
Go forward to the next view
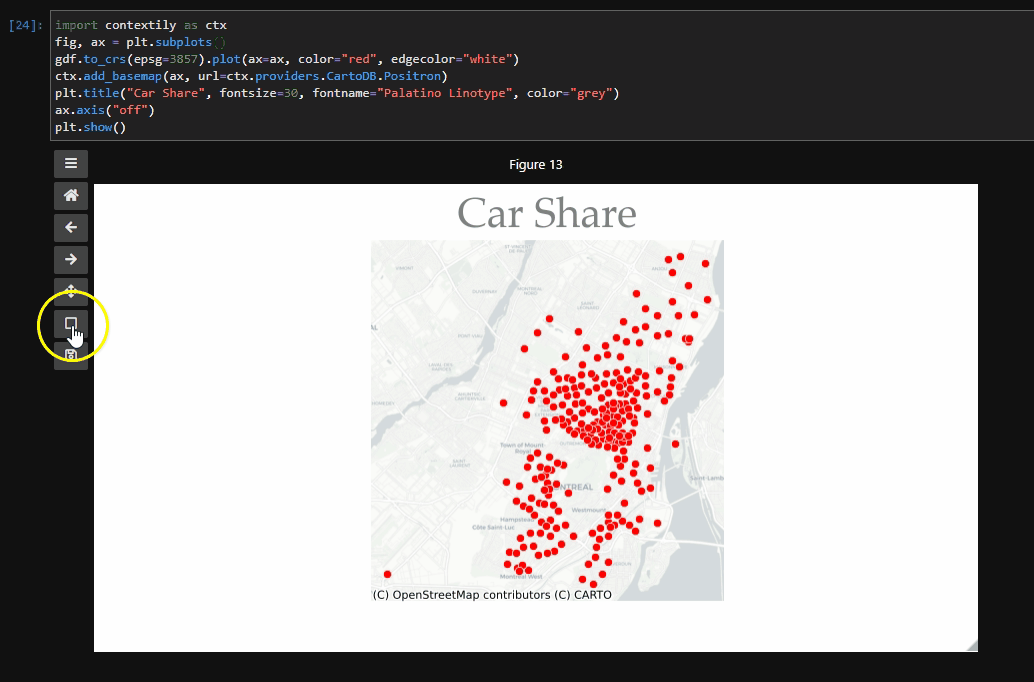(x=70, y=259)
